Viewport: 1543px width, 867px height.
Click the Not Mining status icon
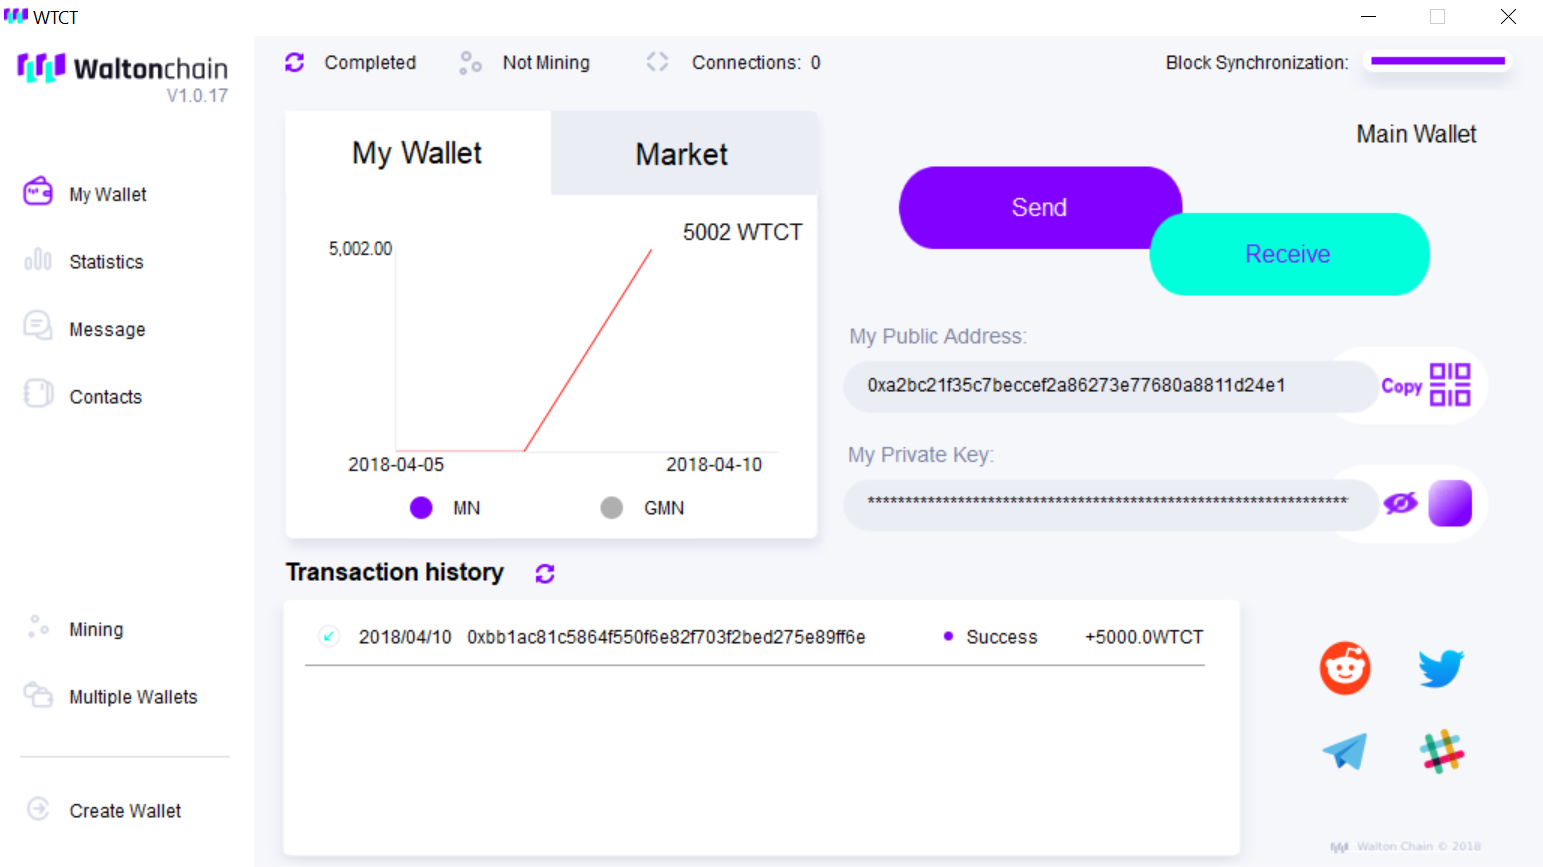[470, 63]
